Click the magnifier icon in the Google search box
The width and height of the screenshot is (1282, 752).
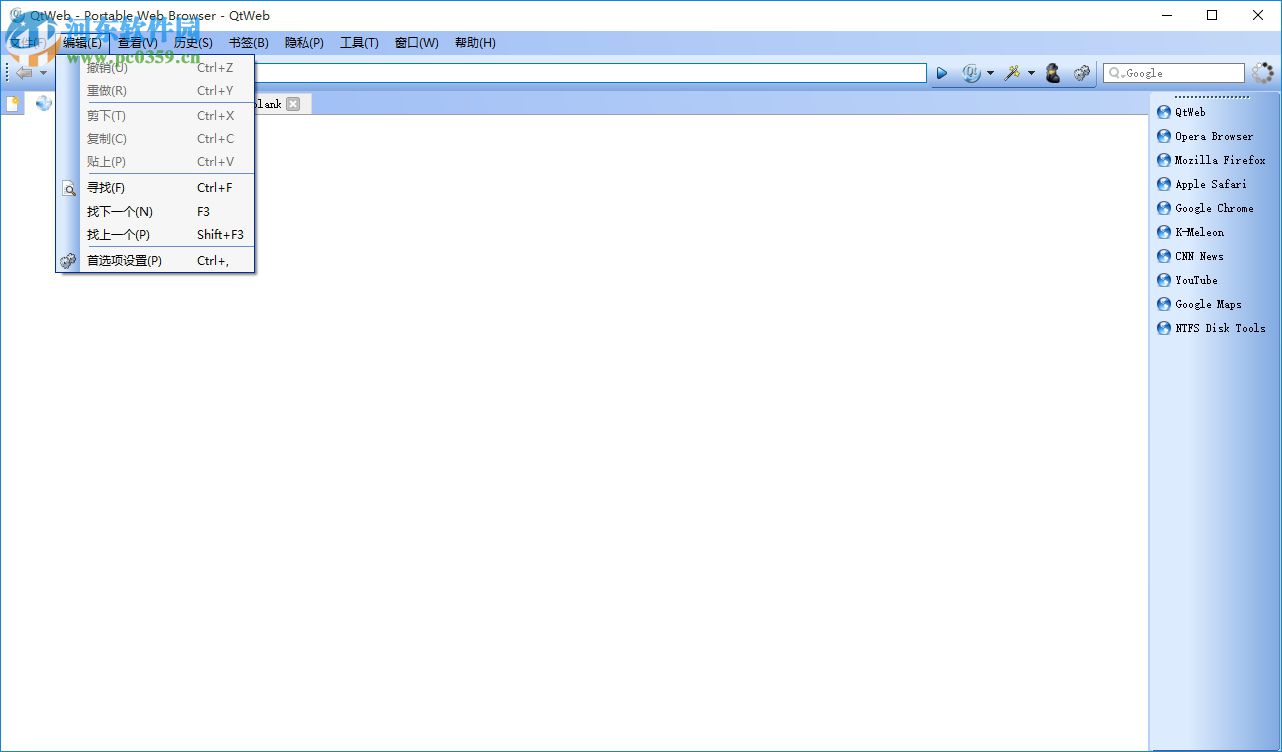(x=1115, y=73)
